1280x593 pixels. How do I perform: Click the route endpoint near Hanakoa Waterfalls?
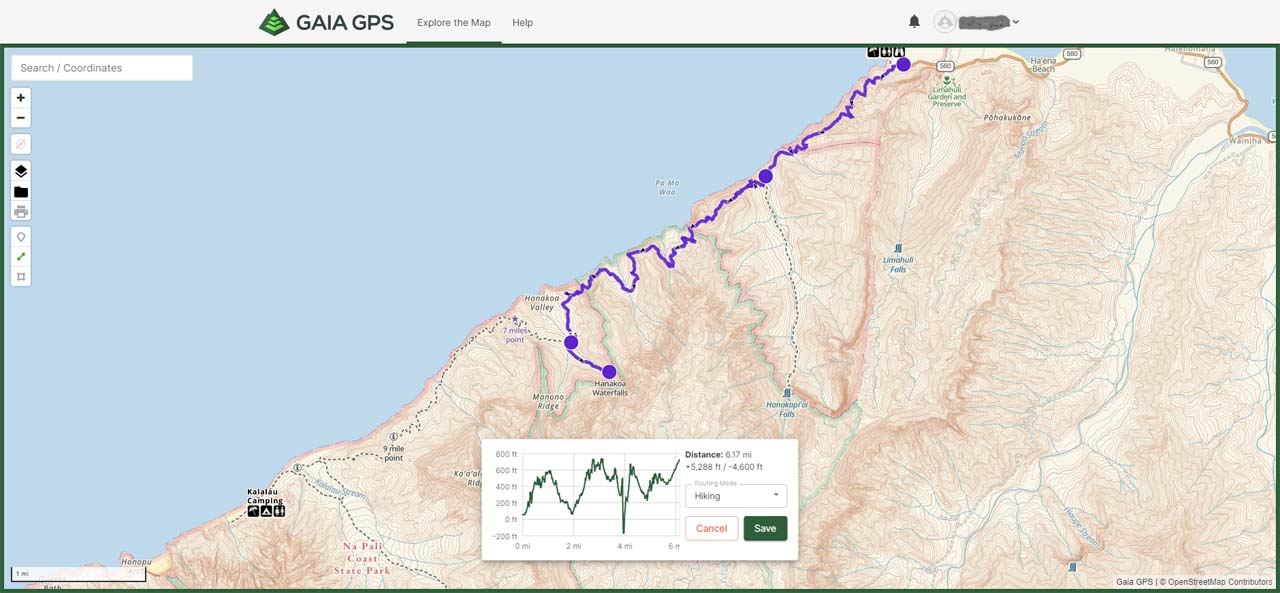[x=609, y=372]
